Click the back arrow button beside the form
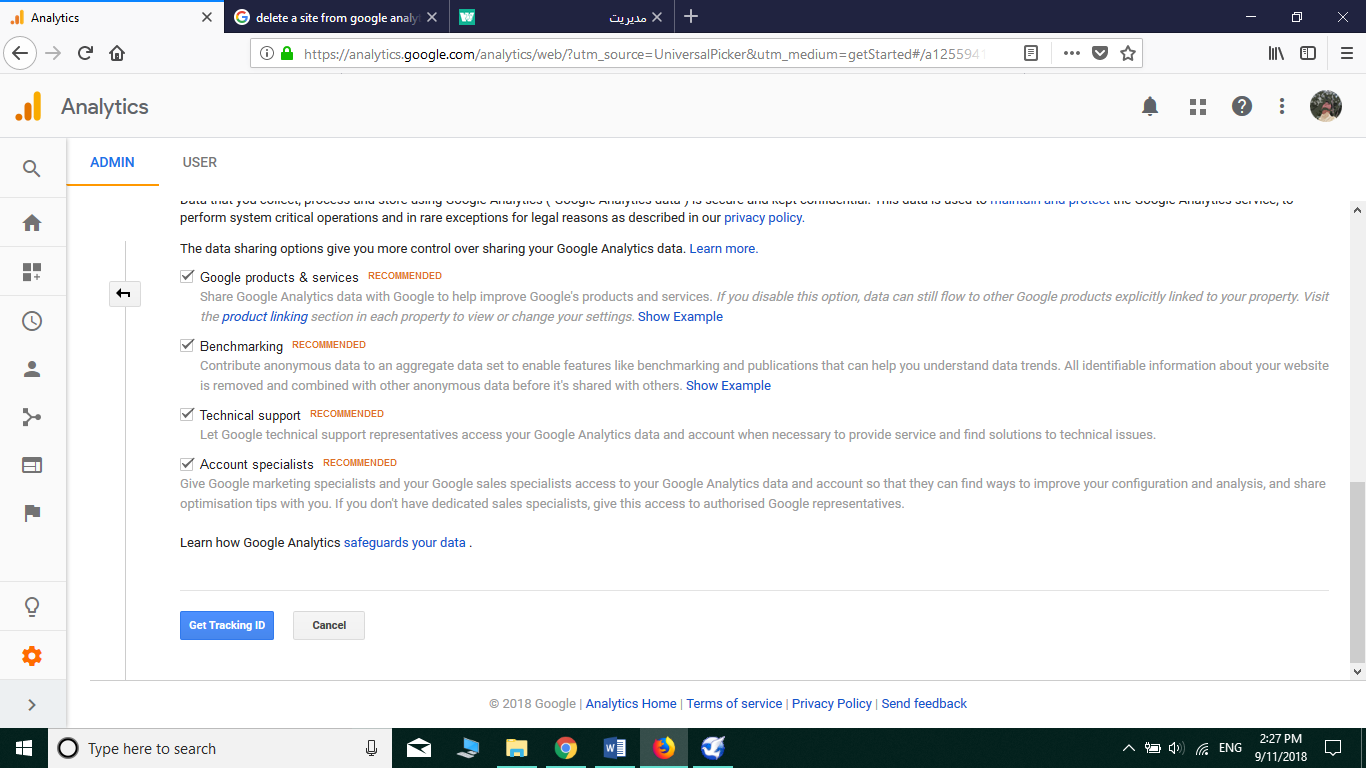 124,293
